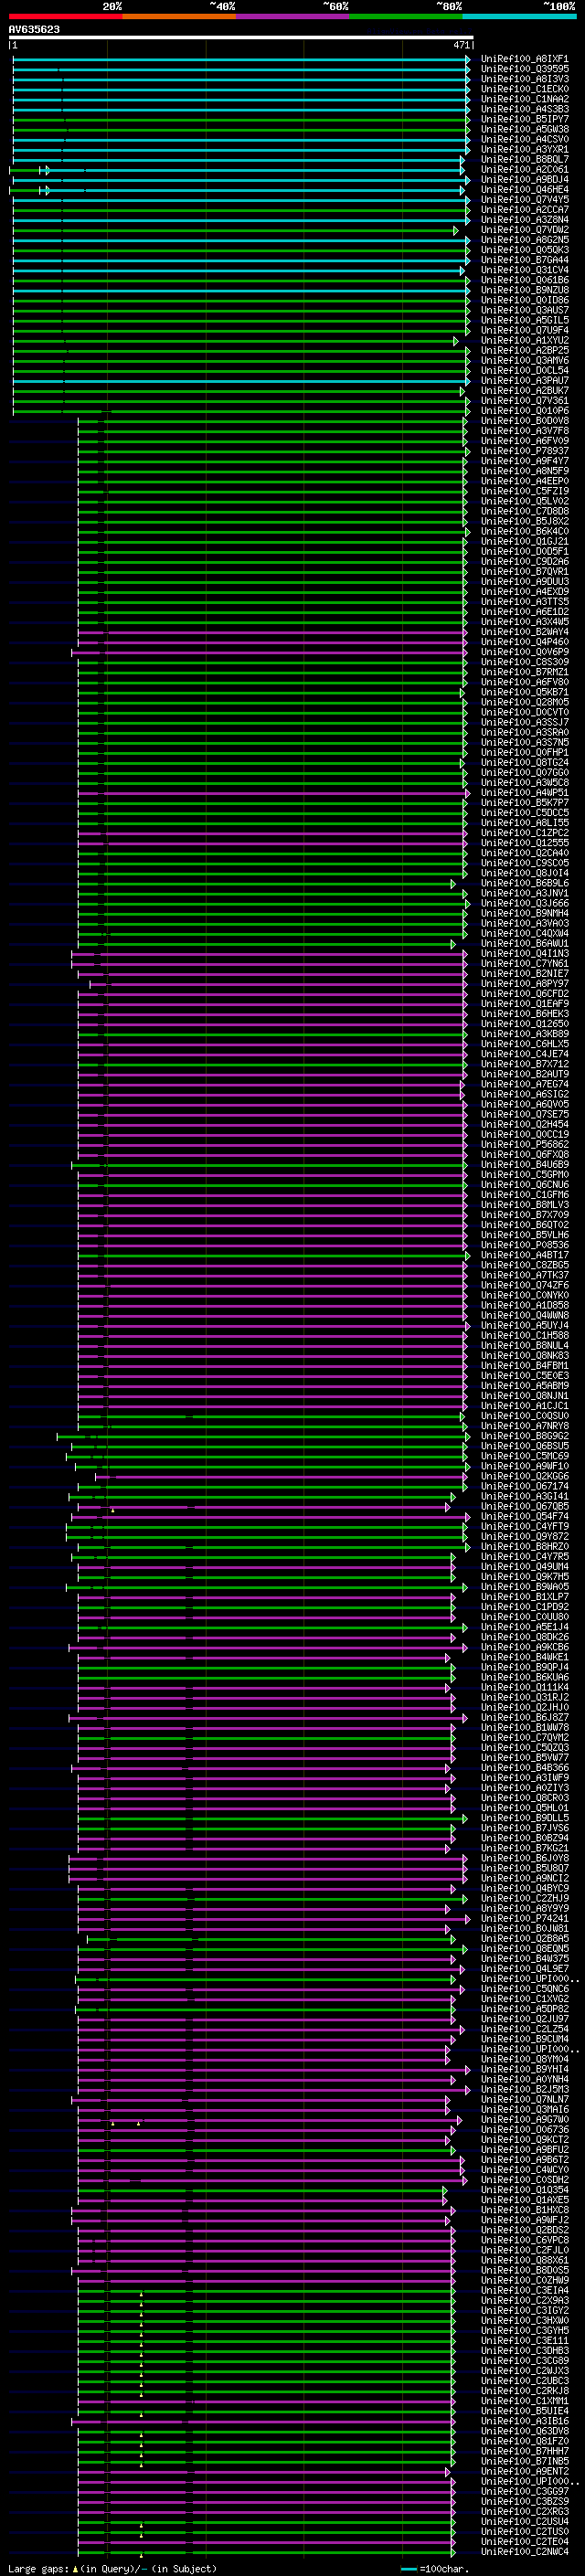Screen dimensions: 585x2576
Task: Select hit label UniRef100_Q12555
Action: pyautogui.click(x=524, y=843)
